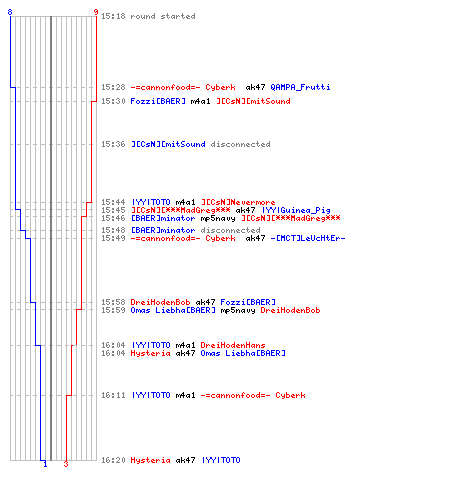
Task: Click [BAER]minator in the 15:46 mp5navy kill
Action: (x=163, y=218)
